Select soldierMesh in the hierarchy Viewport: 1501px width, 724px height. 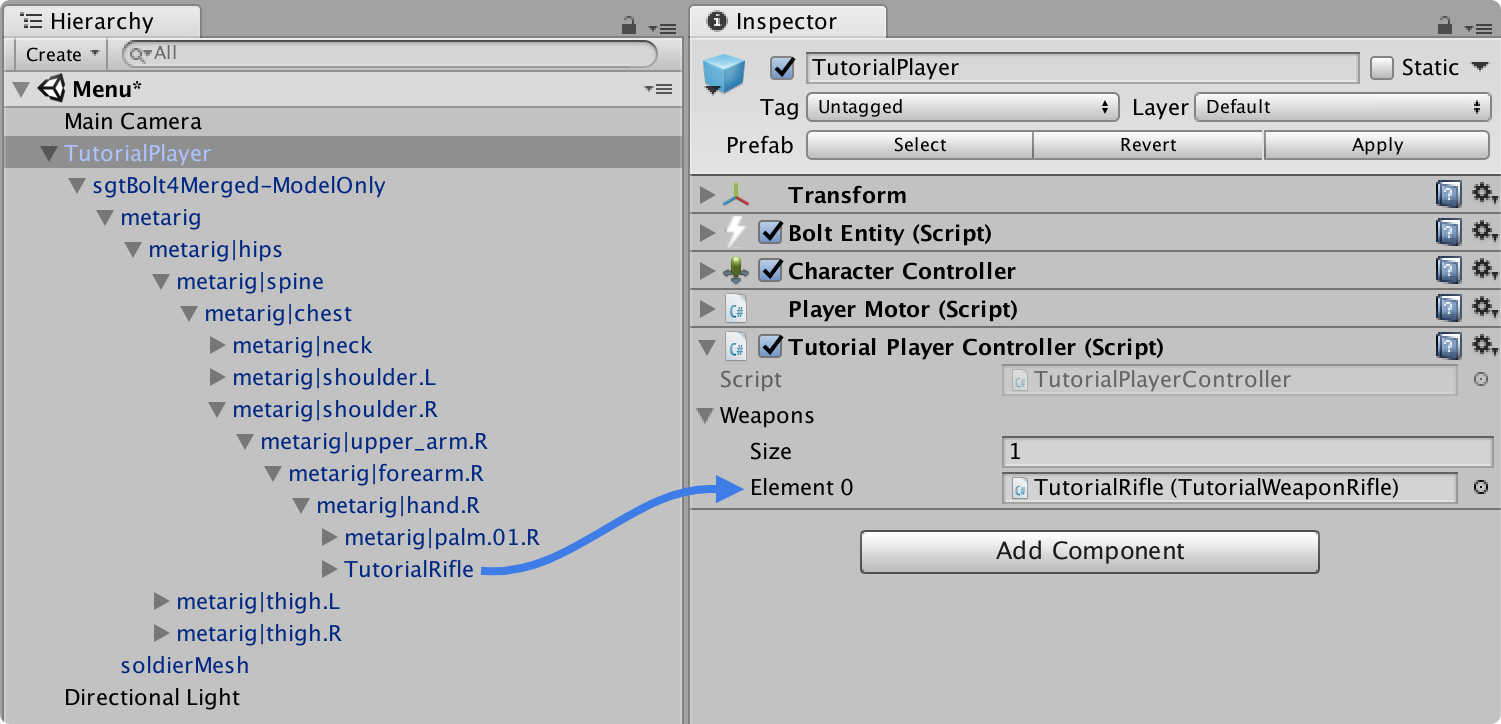185,666
